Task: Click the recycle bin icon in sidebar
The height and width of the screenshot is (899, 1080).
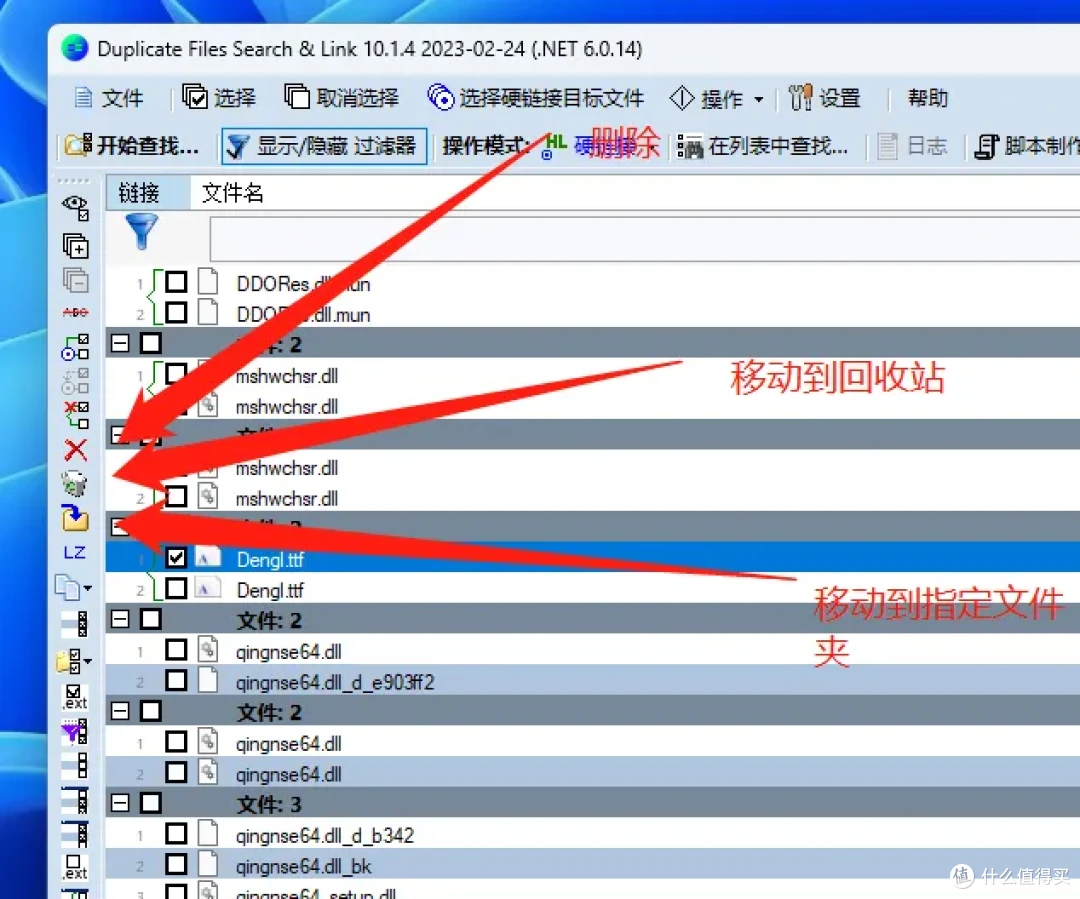Action: 74,484
